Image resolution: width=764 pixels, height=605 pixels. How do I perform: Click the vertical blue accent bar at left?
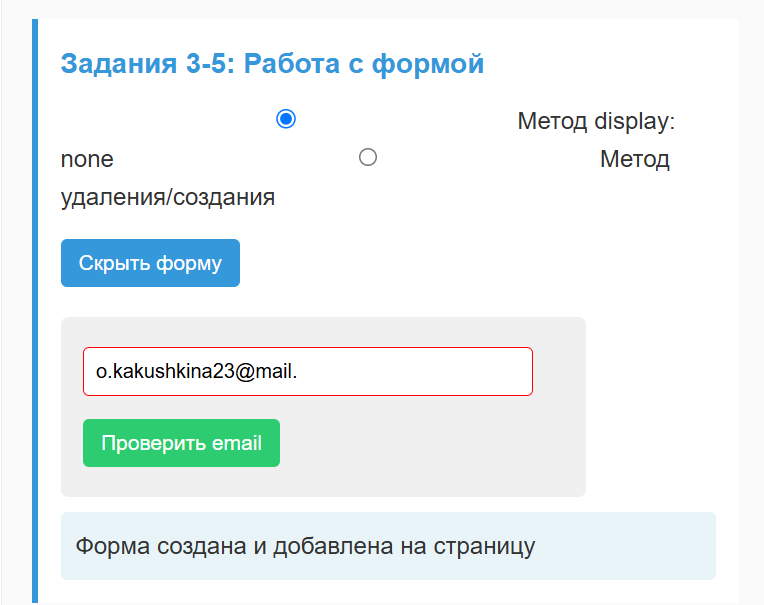35,312
